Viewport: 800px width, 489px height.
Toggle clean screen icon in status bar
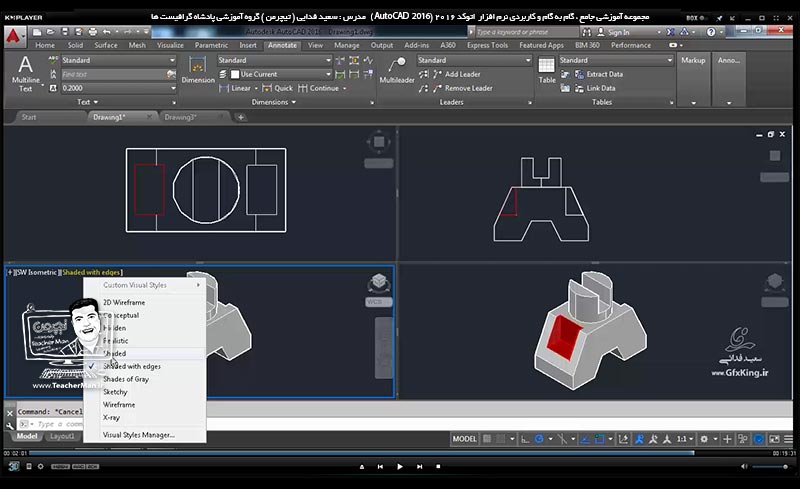click(x=774, y=439)
